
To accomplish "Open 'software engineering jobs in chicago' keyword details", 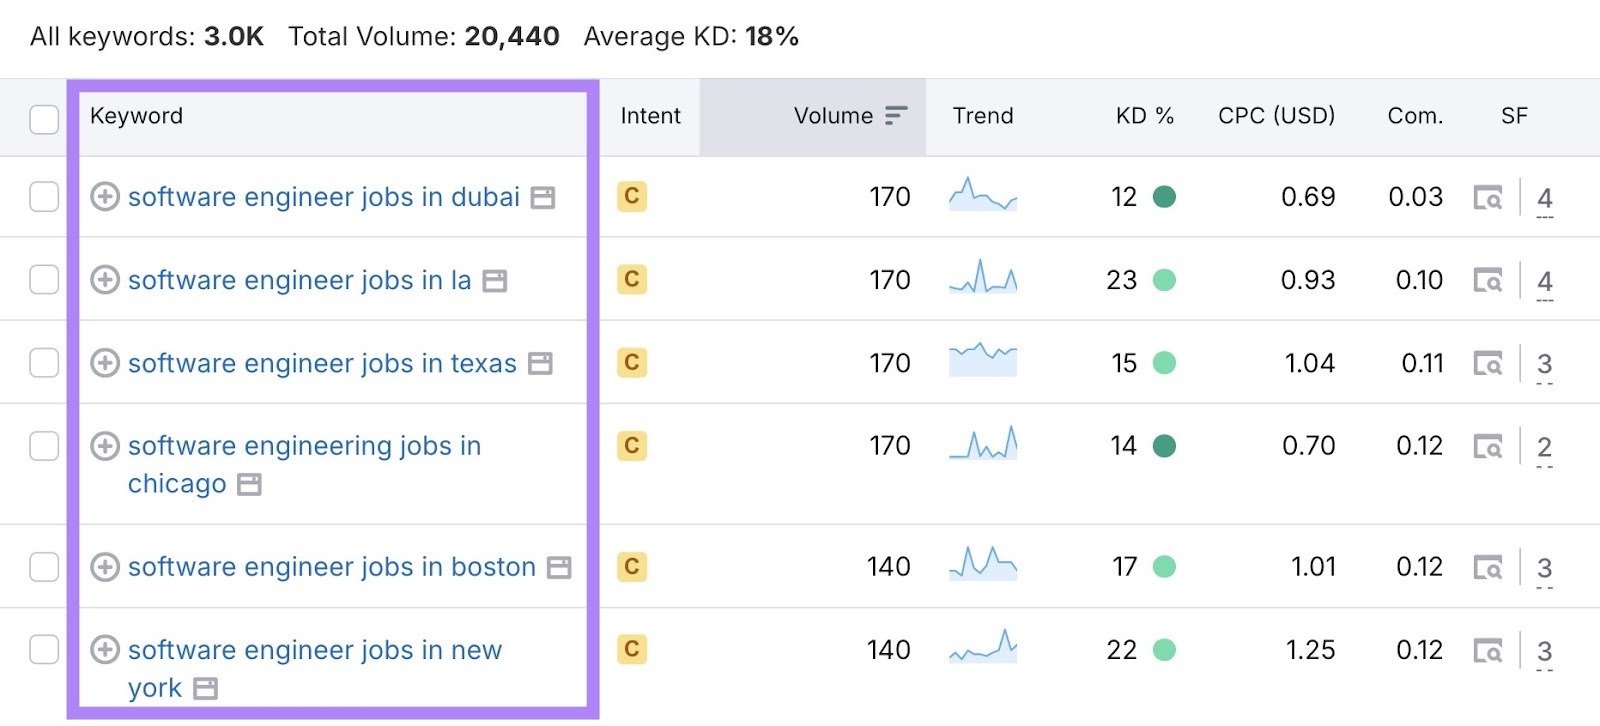I will [x=304, y=446].
